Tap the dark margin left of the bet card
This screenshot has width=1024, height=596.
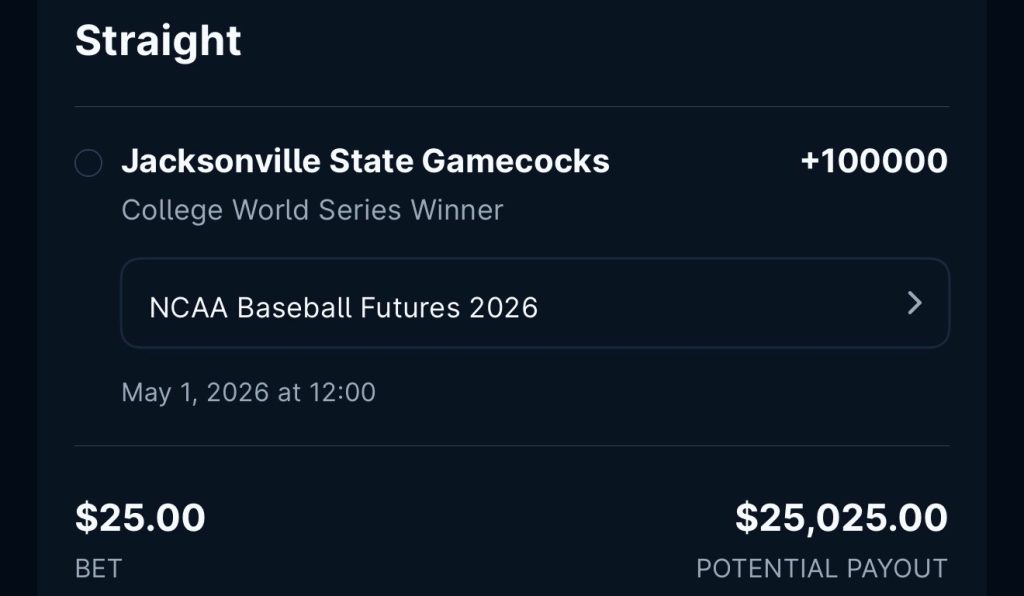pyautogui.click(x=18, y=300)
